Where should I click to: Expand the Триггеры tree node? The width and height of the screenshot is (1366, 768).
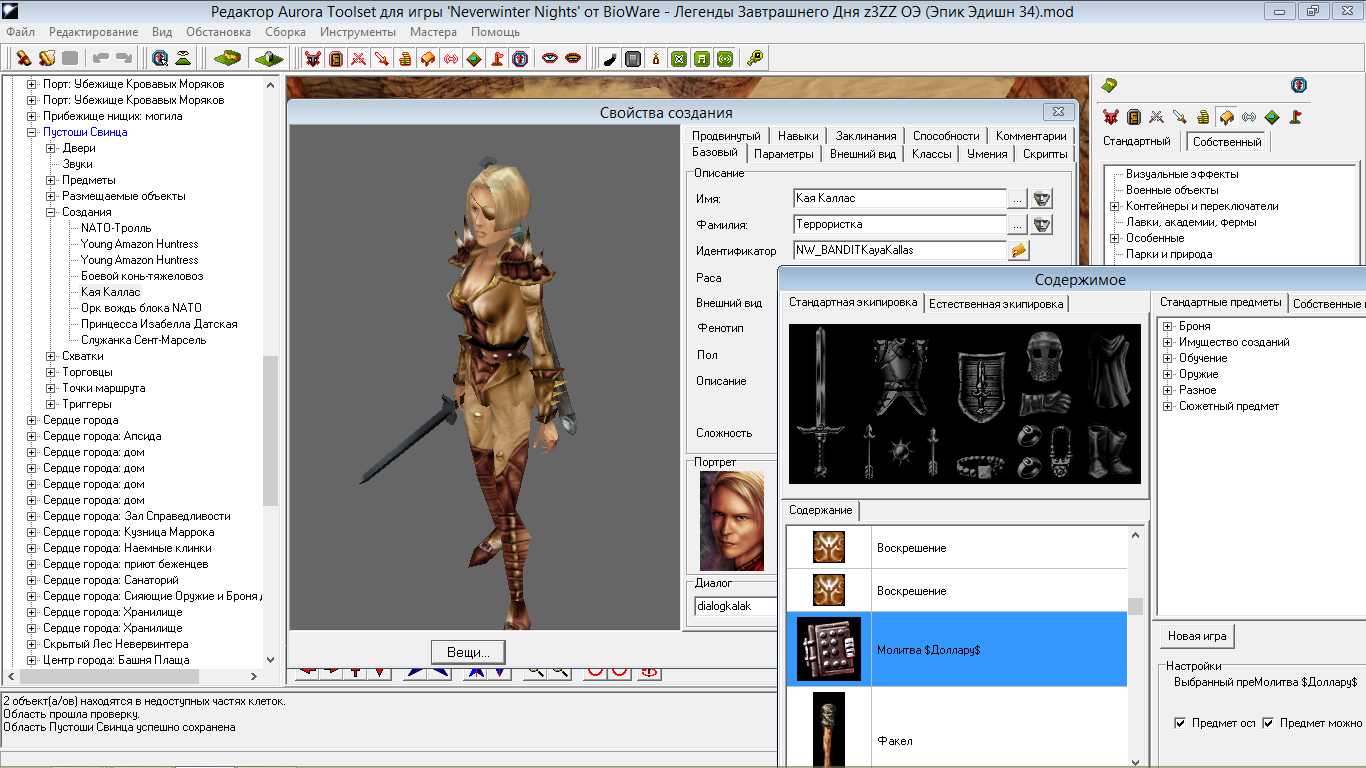click(51, 404)
